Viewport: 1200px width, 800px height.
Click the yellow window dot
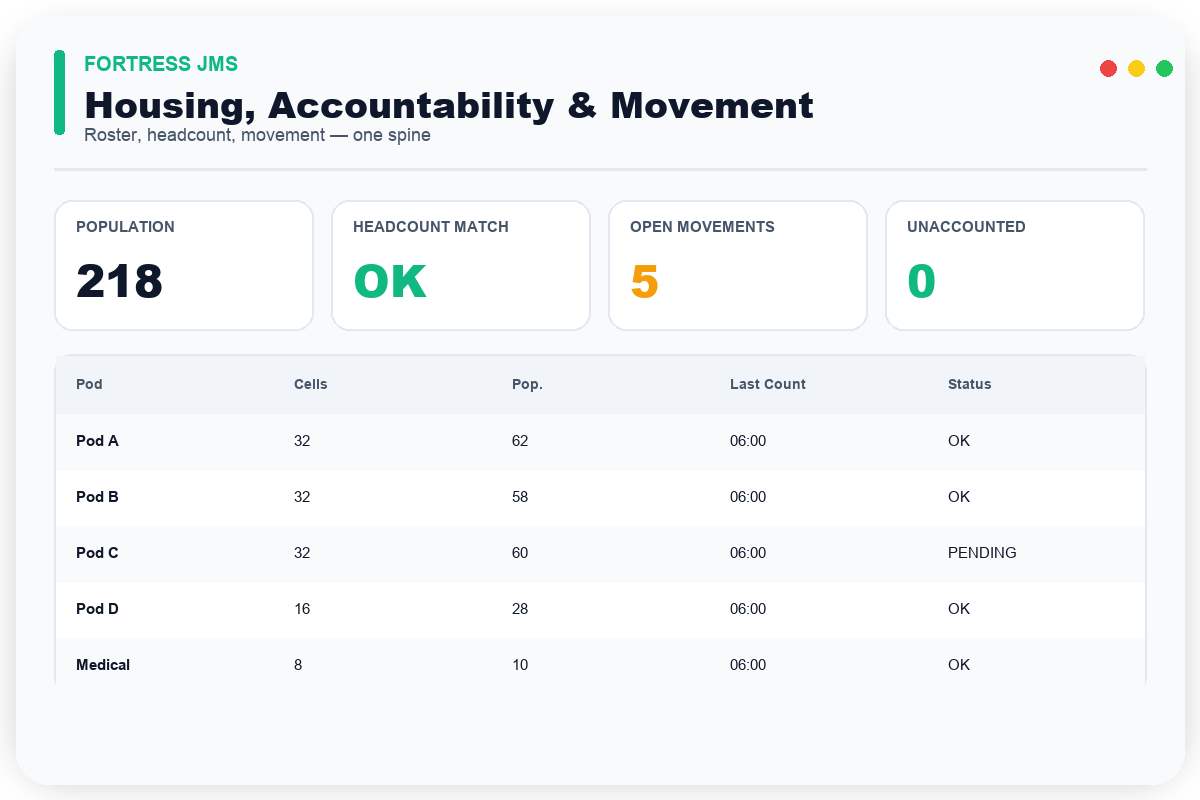click(x=1136, y=68)
